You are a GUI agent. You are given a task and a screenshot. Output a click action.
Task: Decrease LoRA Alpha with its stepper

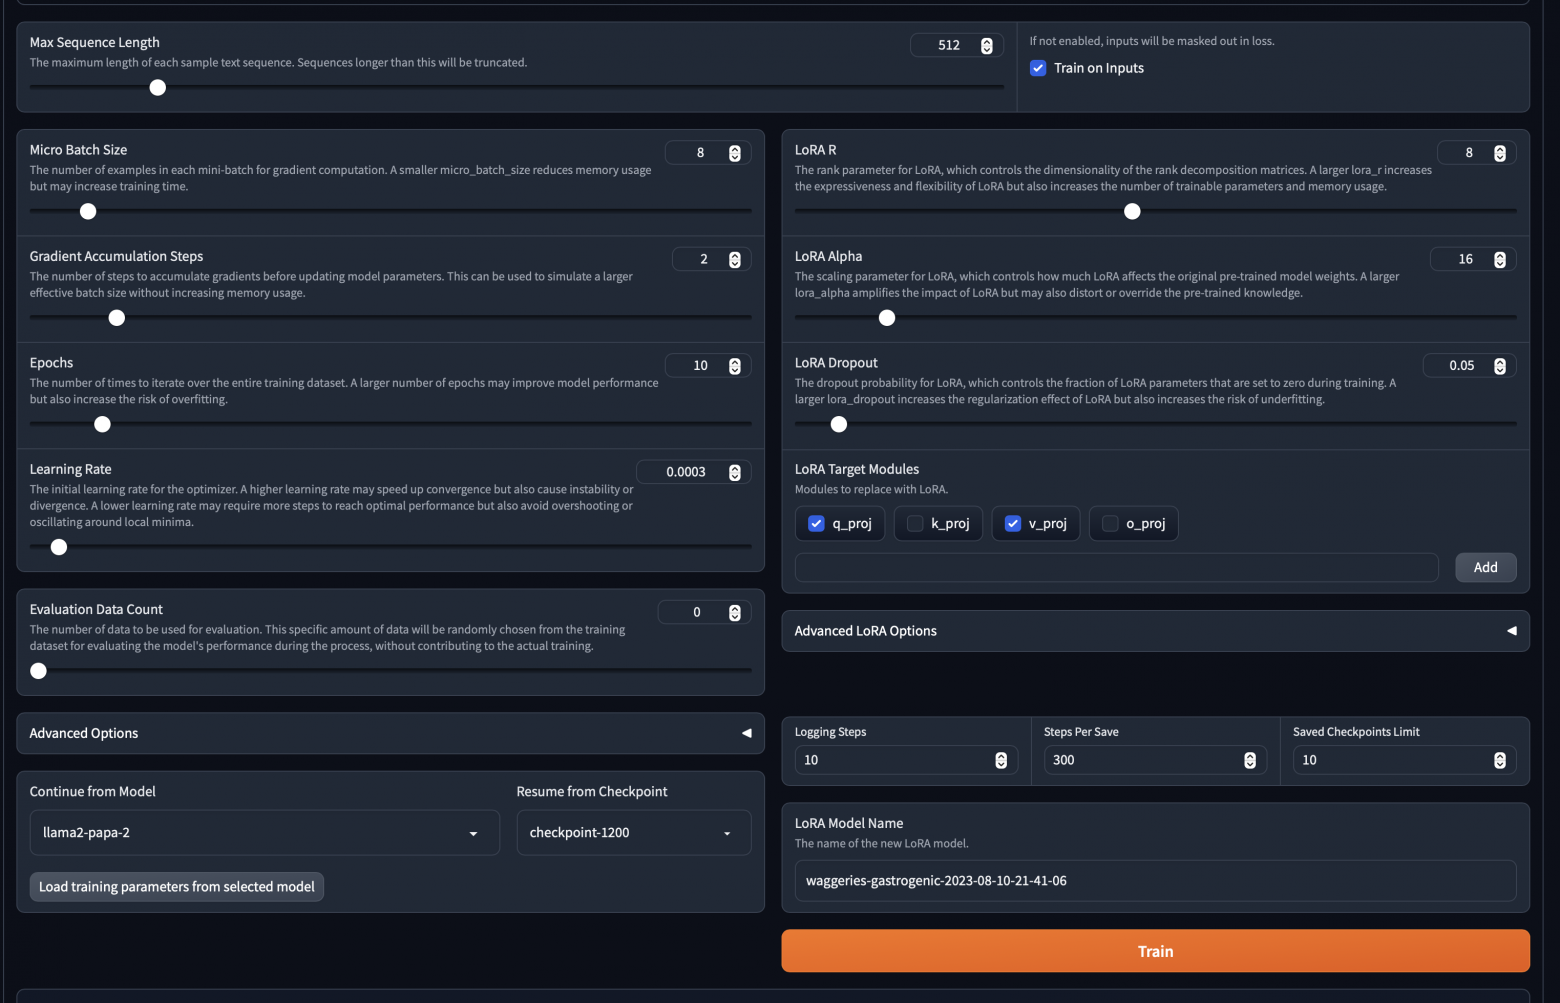pos(1500,262)
